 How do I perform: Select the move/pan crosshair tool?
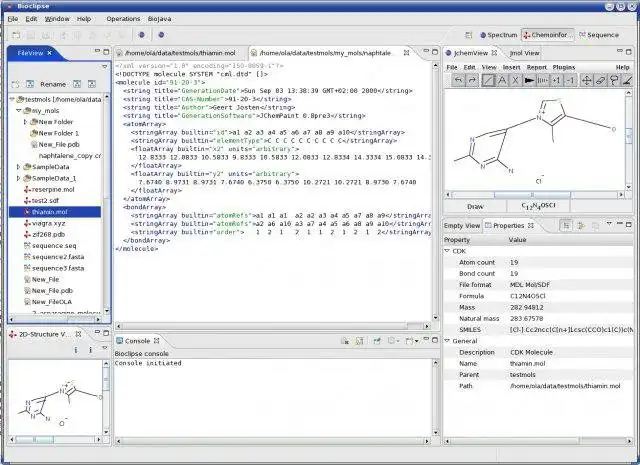(586, 80)
